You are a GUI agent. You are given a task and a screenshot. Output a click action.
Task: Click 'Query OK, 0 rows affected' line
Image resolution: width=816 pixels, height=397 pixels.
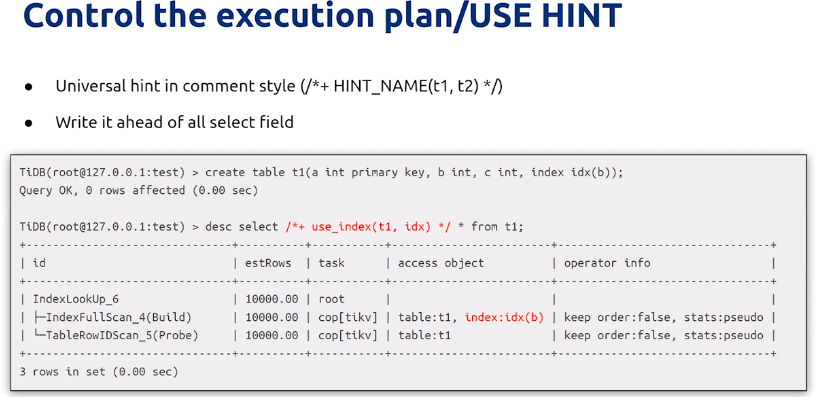138,190
